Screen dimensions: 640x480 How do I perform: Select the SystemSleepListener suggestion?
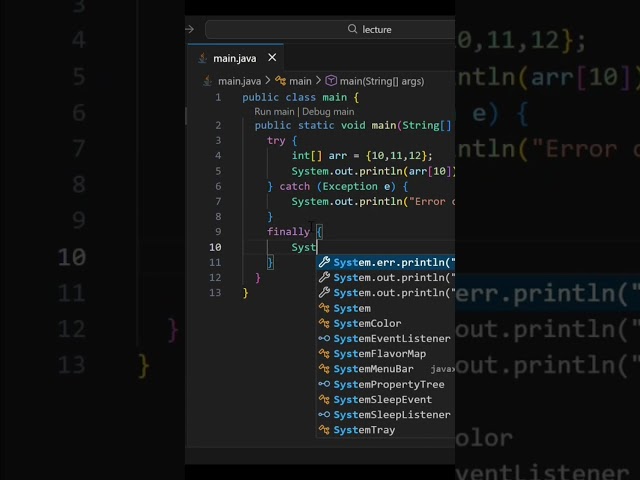pyautogui.click(x=386, y=414)
